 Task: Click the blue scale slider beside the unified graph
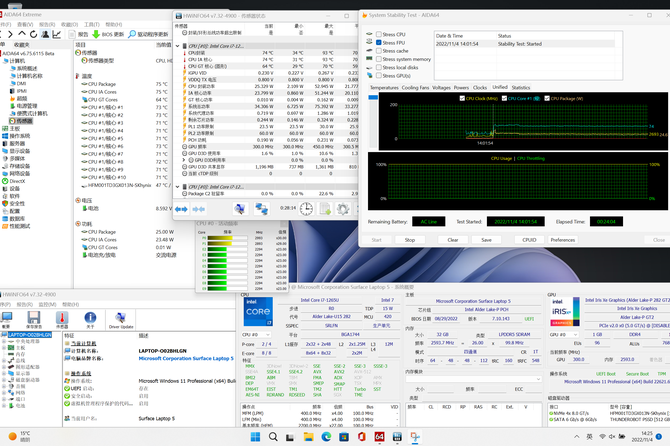(373, 97)
